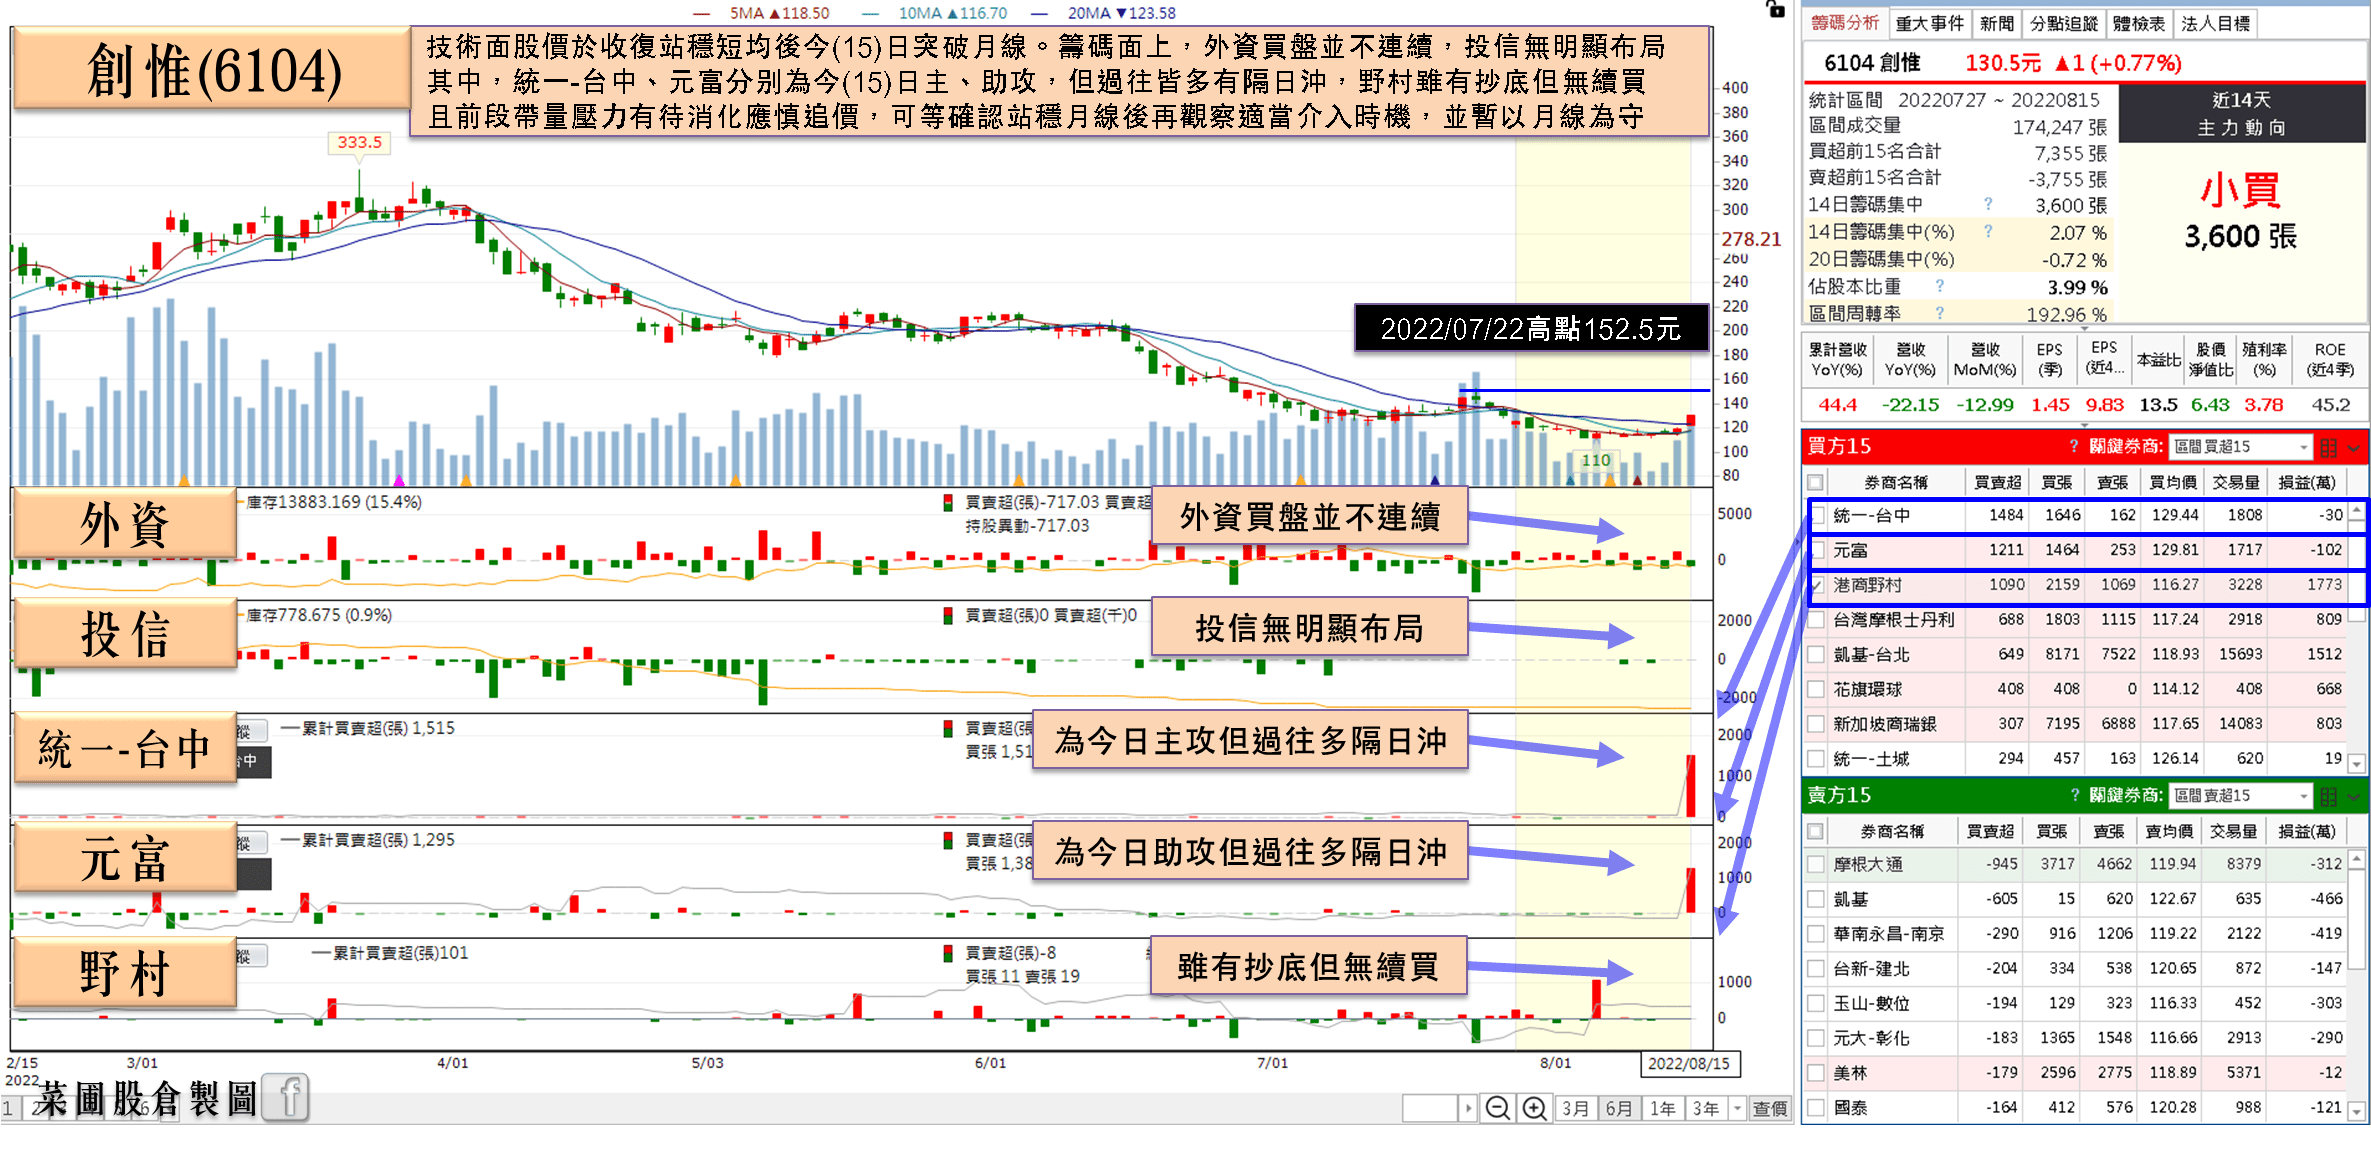Image resolution: width=2371 pixels, height=1152 pixels.
Task: Set chart range to 3年
Action: (x=1706, y=1108)
